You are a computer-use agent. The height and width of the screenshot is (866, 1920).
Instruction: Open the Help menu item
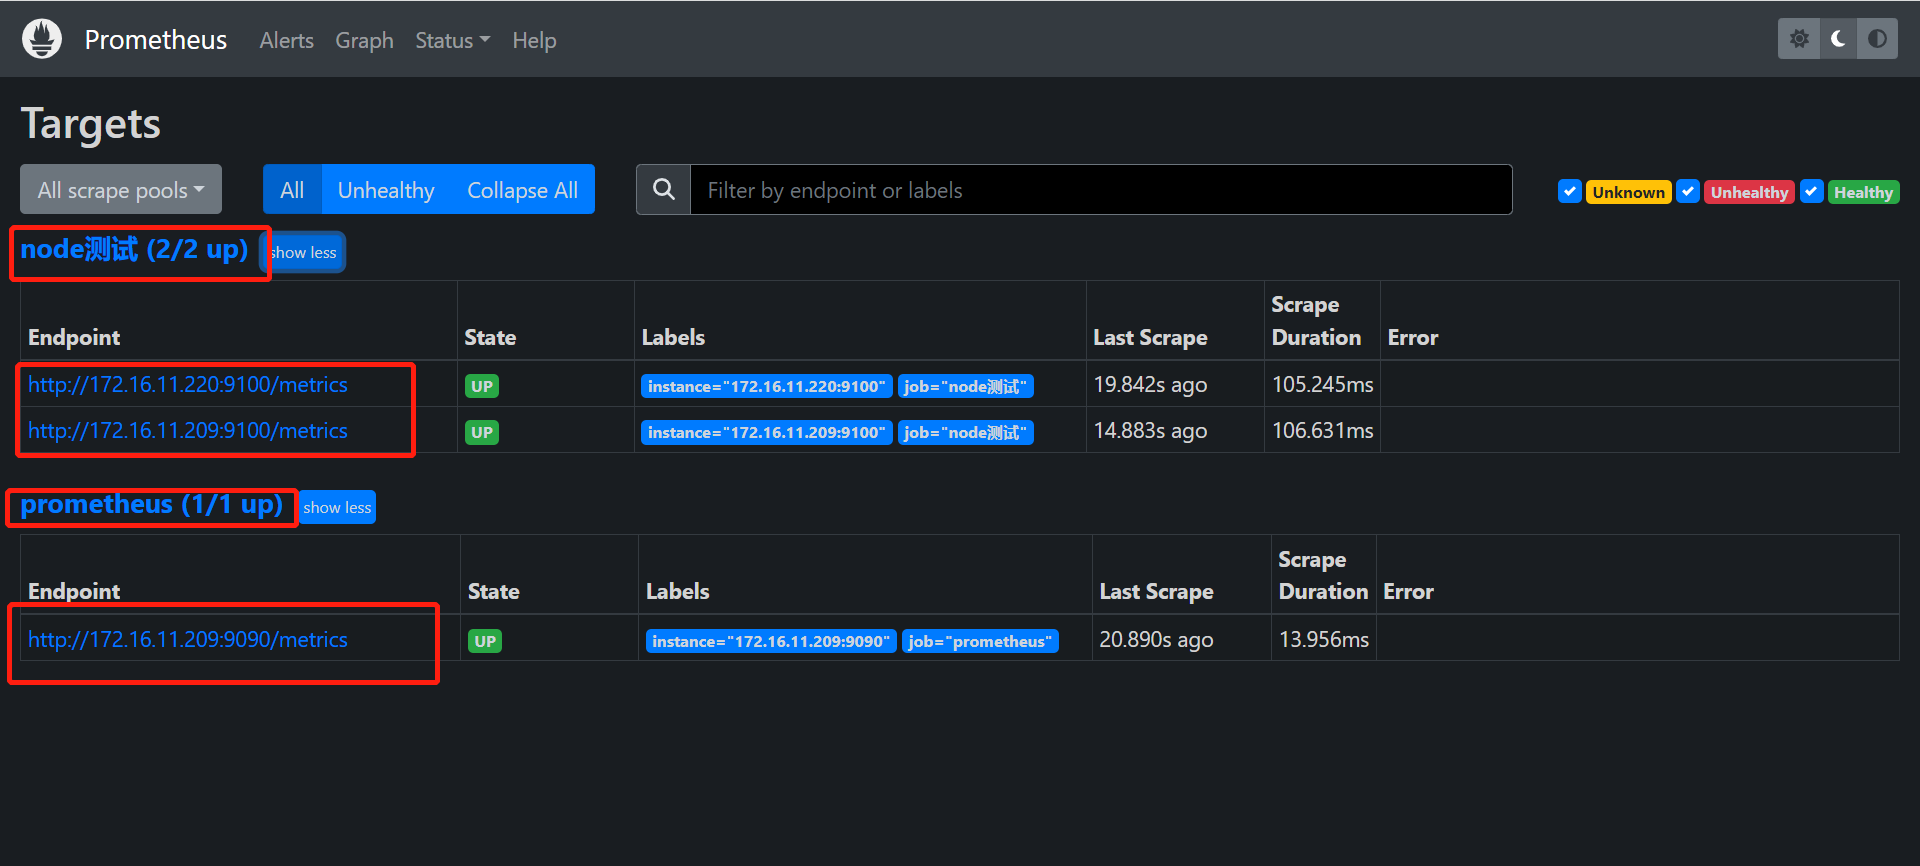(x=534, y=40)
